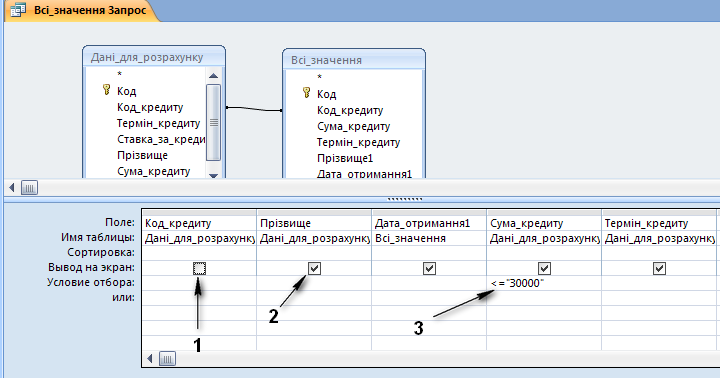Select the Дані_для_розрахунку table title bar
The height and width of the screenshot is (378, 720).
click(154, 57)
